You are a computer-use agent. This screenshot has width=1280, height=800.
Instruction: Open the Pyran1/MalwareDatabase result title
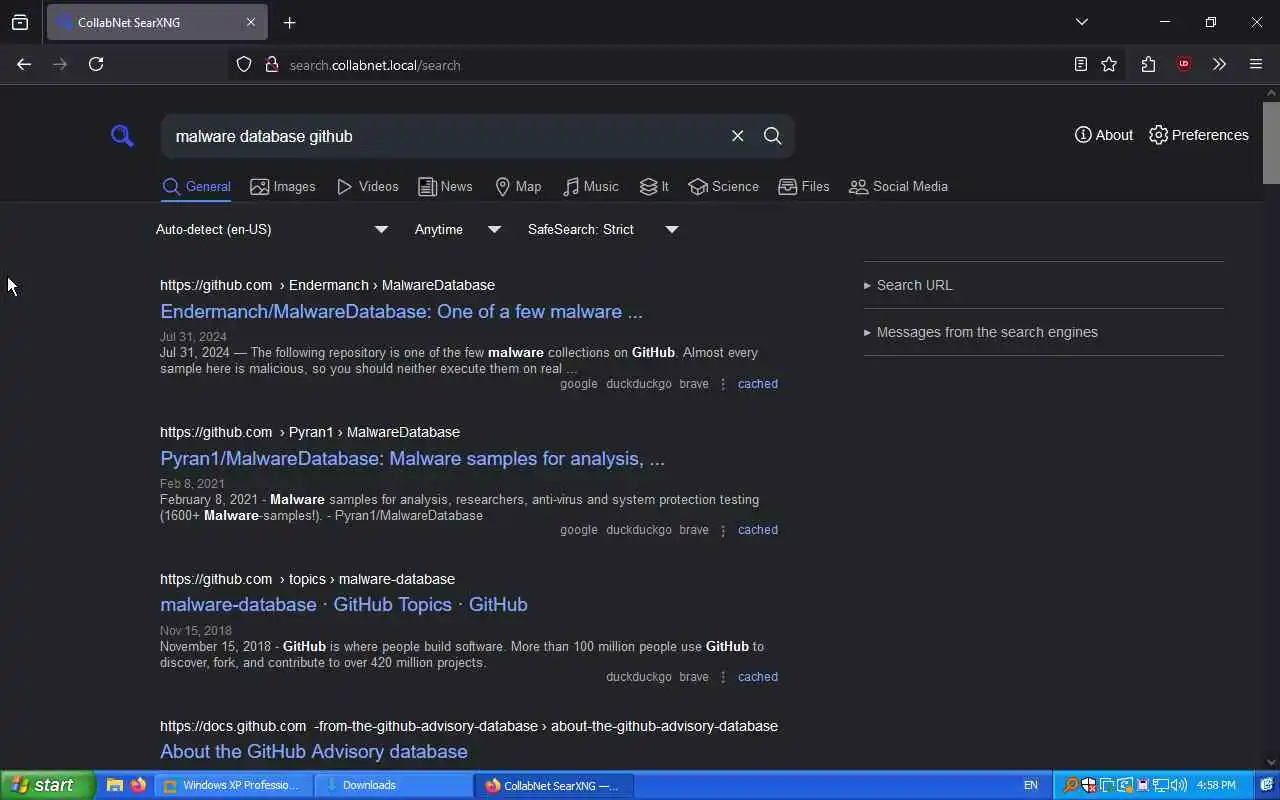[412, 458]
